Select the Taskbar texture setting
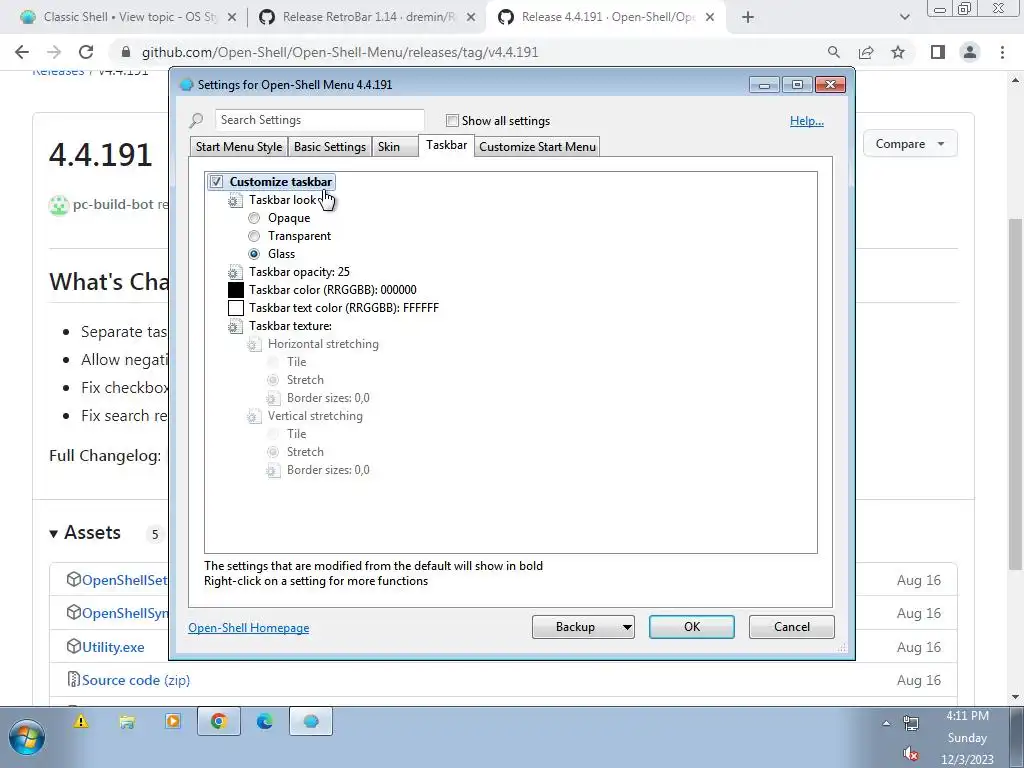Screen dimensions: 1024x768 tap(290, 326)
